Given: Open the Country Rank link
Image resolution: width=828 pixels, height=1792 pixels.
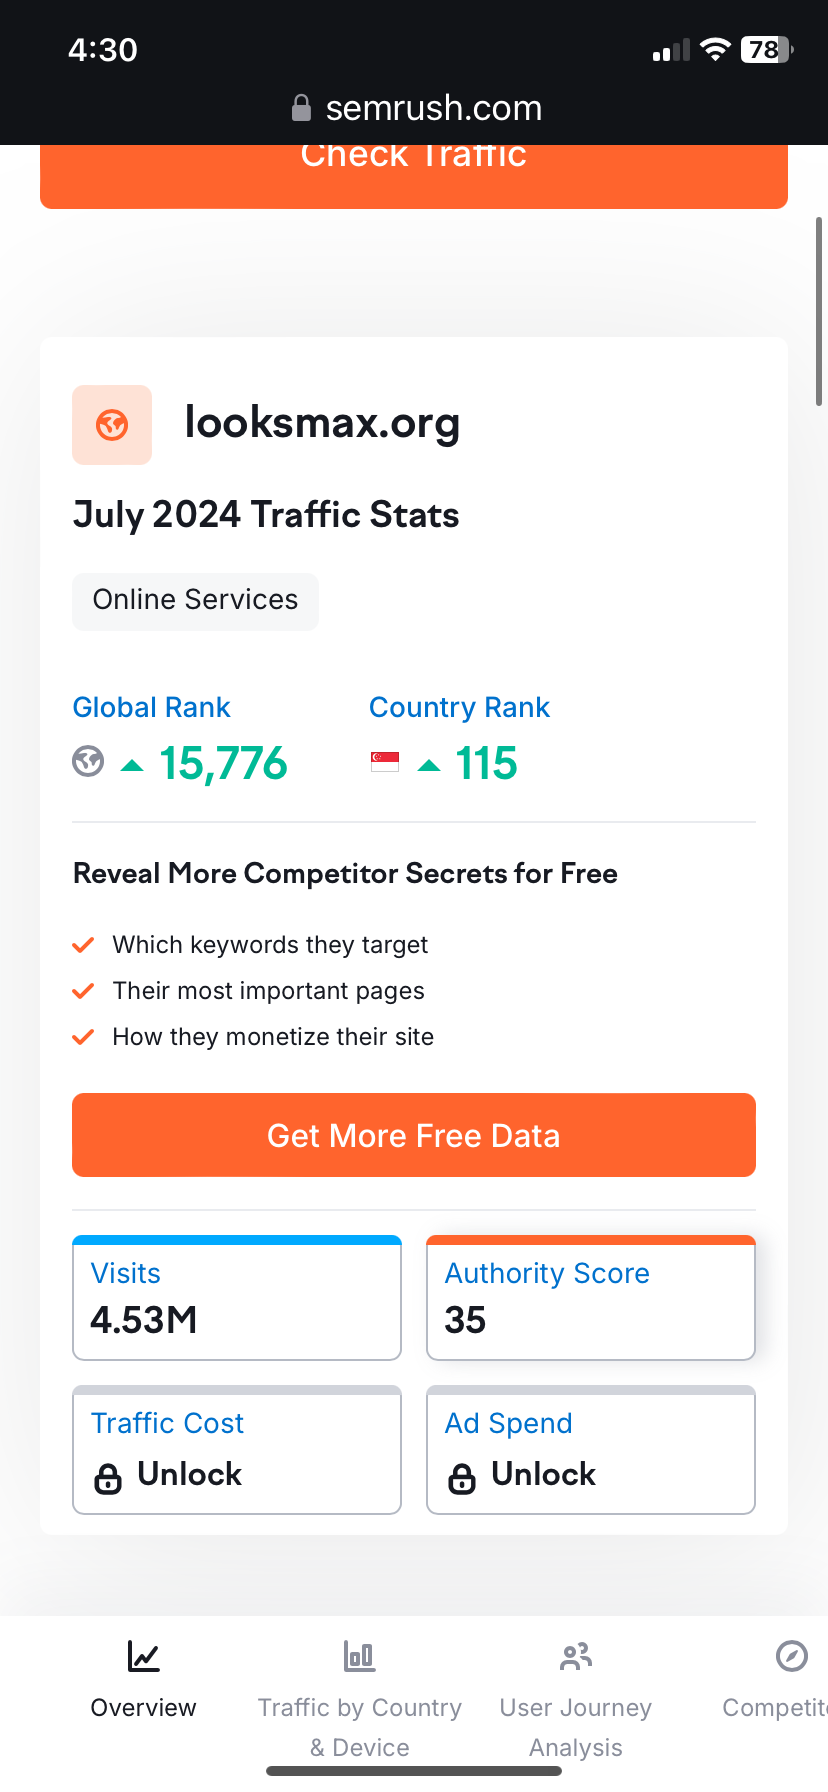Looking at the screenshot, I should click(x=459, y=708).
